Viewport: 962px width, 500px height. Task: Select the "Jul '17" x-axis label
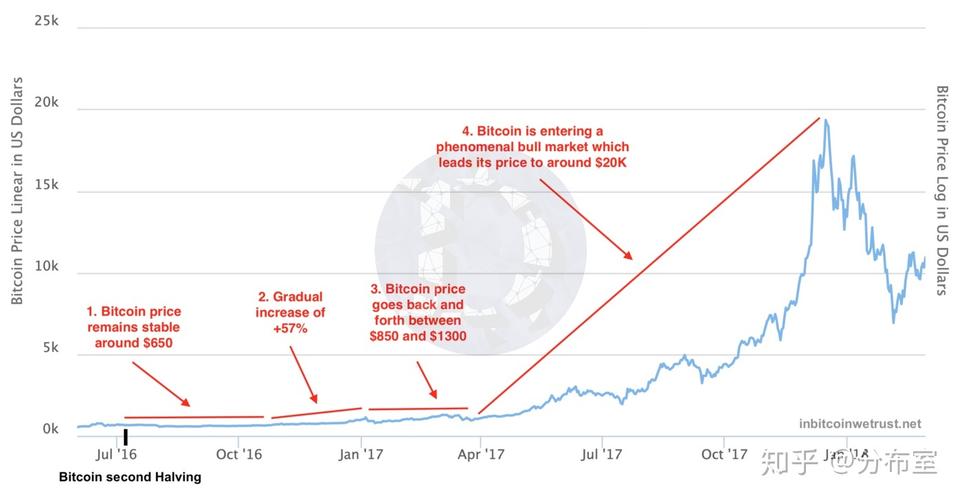click(x=603, y=454)
